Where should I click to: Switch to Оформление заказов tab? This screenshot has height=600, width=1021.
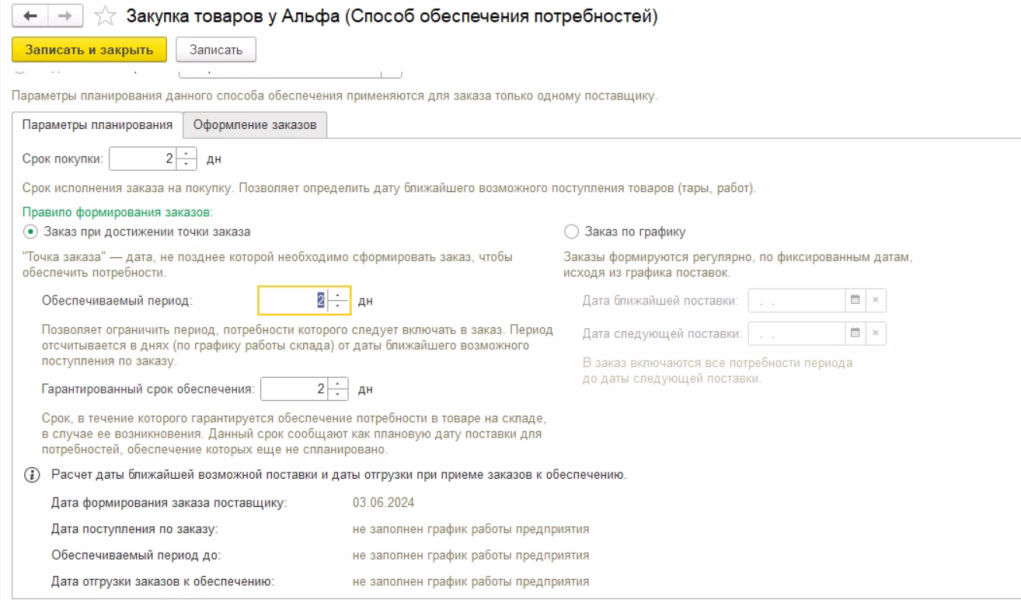[x=255, y=125]
